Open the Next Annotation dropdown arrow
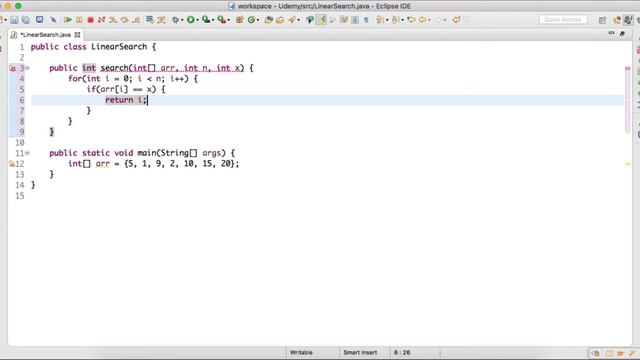The width and height of the screenshot is (640, 360). point(387,20)
